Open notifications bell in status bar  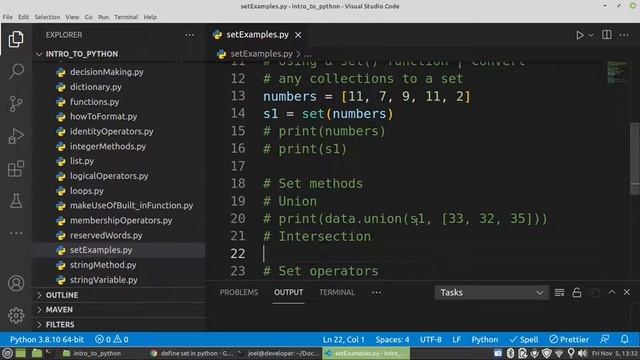tap(624, 339)
